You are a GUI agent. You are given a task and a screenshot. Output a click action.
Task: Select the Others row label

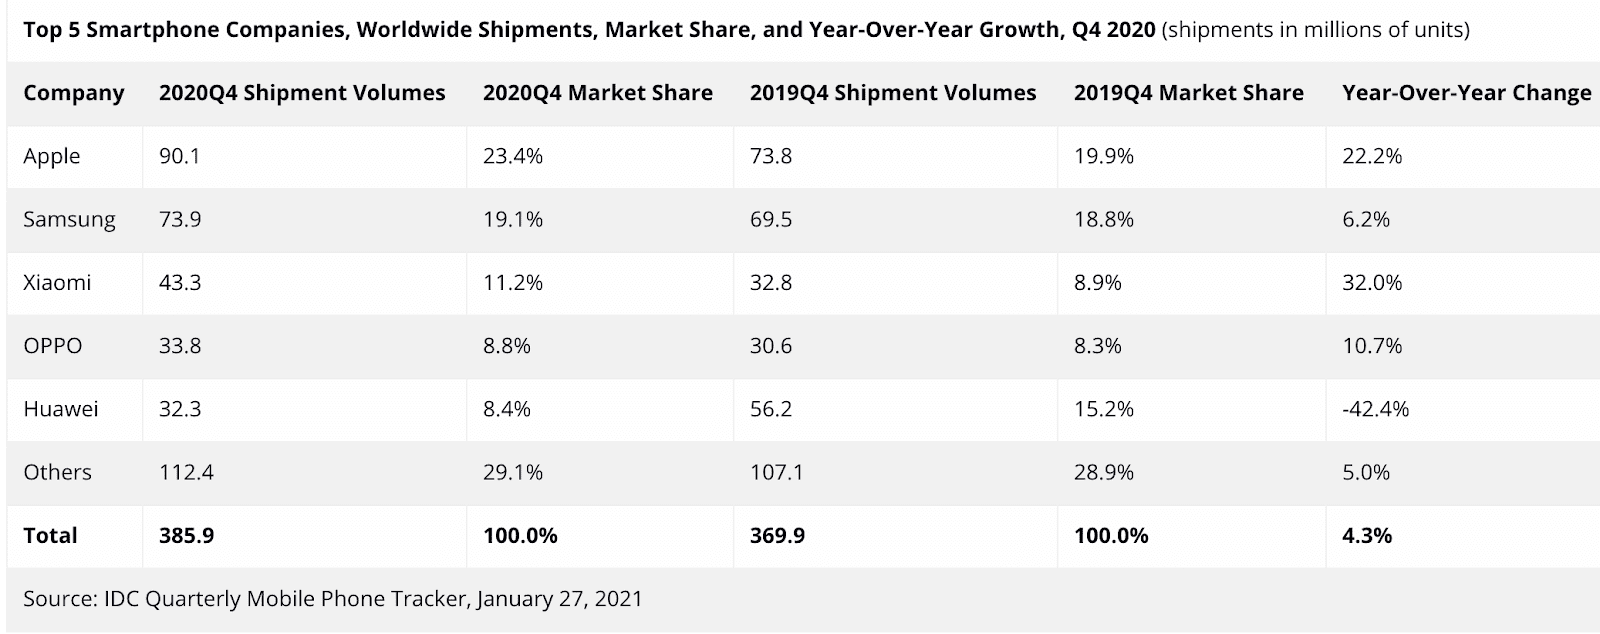pyautogui.click(x=57, y=472)
